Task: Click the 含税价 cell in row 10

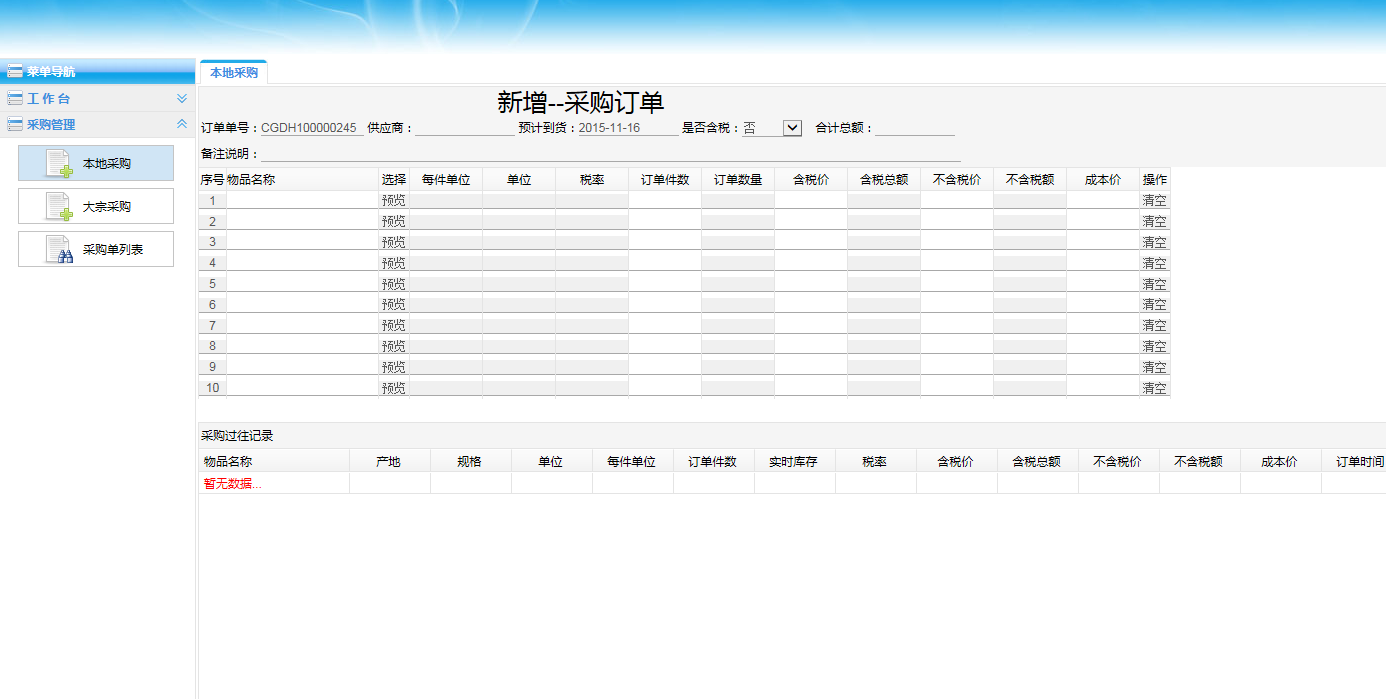Action: tap(811, 387)
